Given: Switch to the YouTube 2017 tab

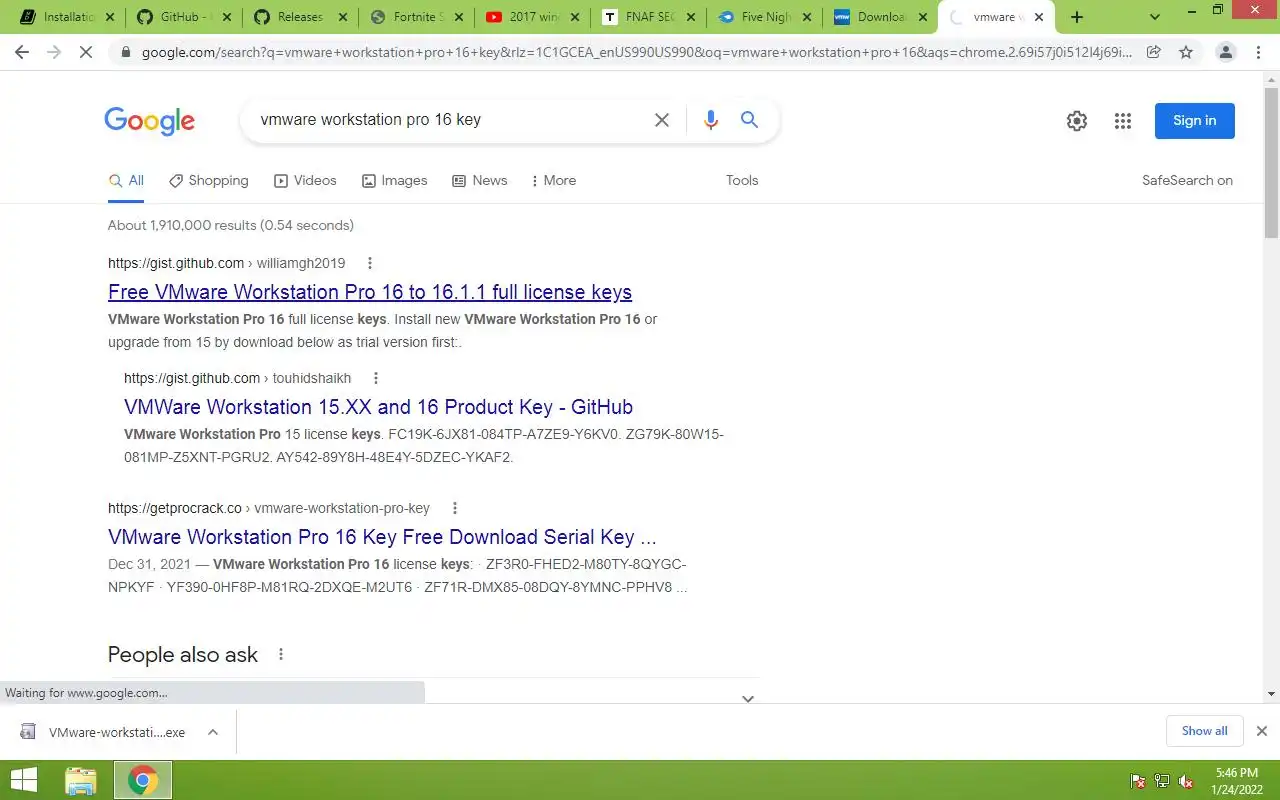Looking at the screenshot, I should point(534,17).
